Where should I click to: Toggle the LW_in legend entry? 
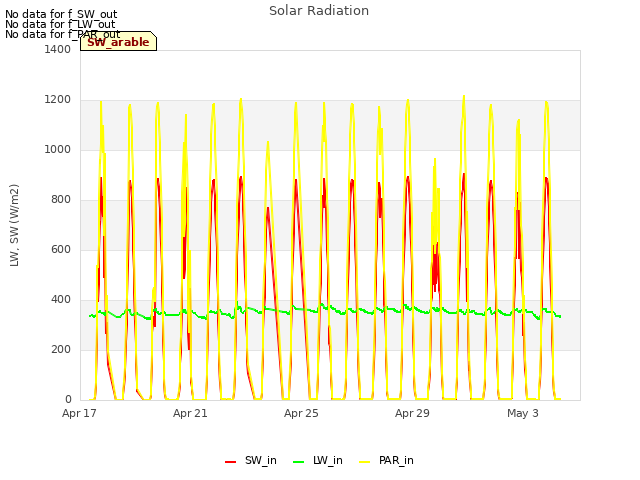pos(318,460)
